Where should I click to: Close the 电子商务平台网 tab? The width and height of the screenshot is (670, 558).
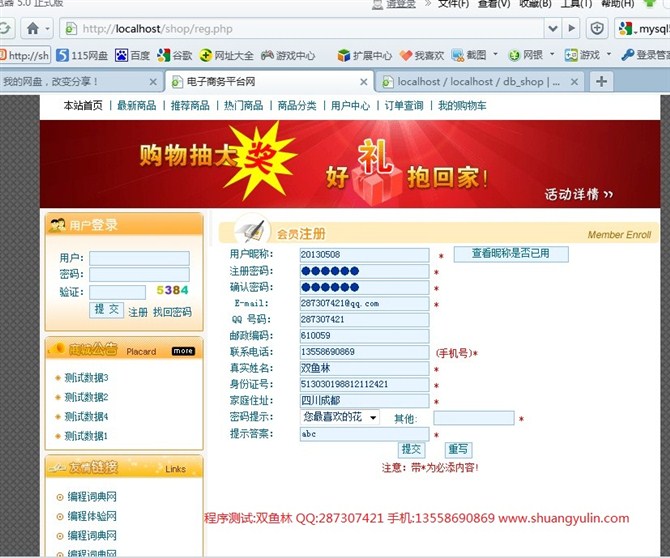tap(364, 82)
